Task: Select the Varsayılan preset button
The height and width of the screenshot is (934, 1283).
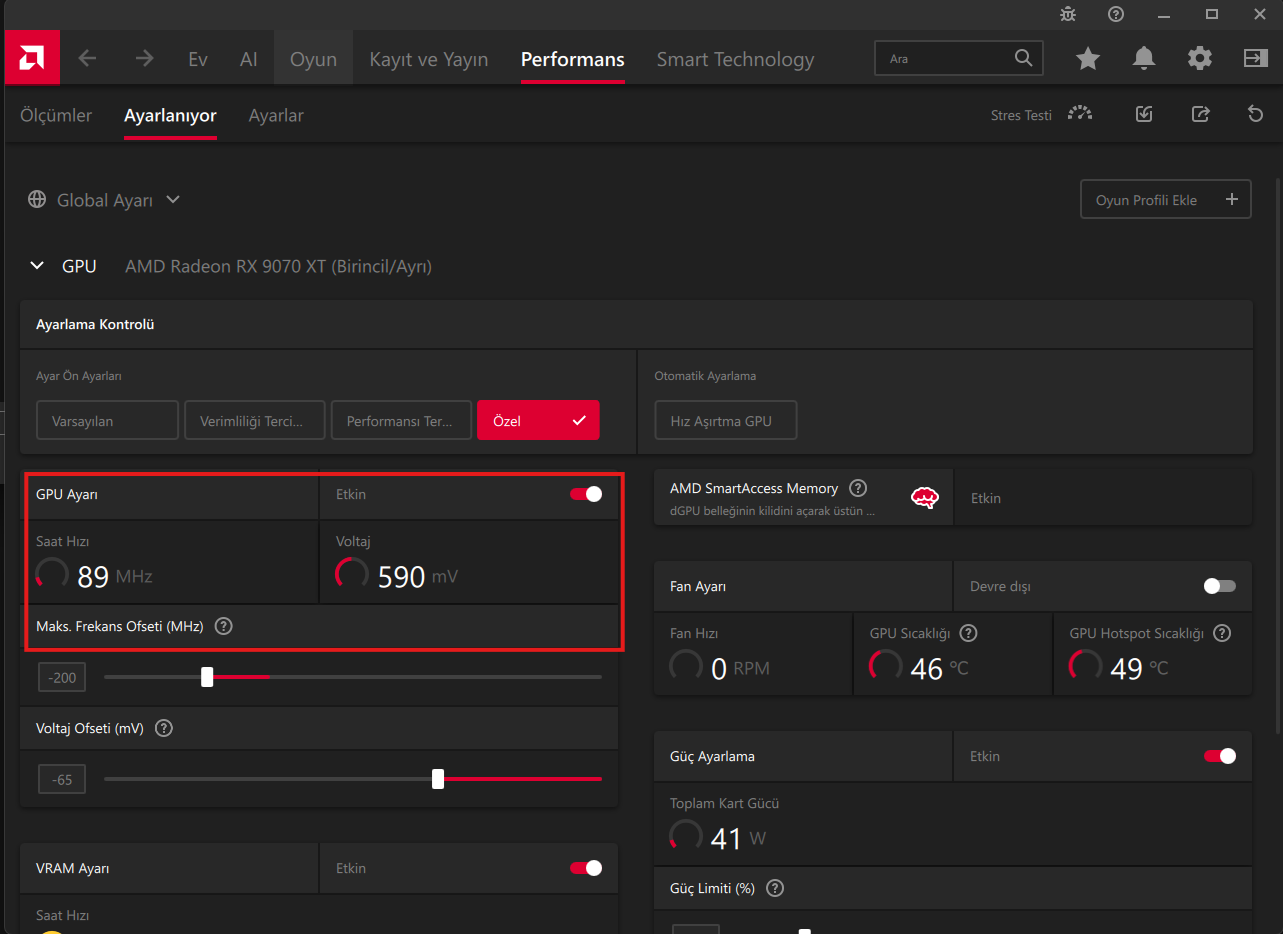Action: click(107, 421)
